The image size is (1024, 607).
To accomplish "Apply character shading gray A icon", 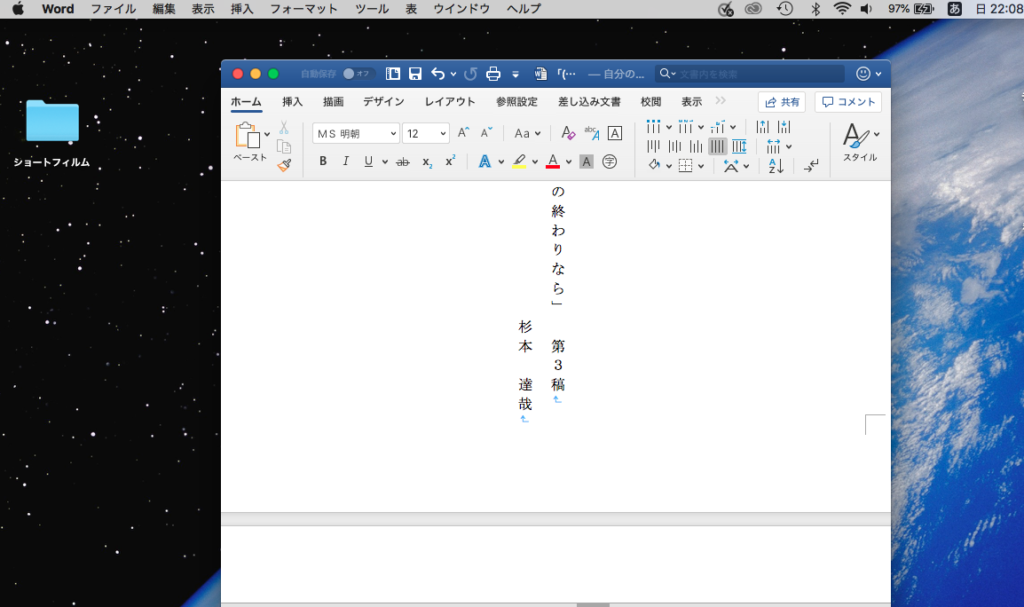I will 586,161.
